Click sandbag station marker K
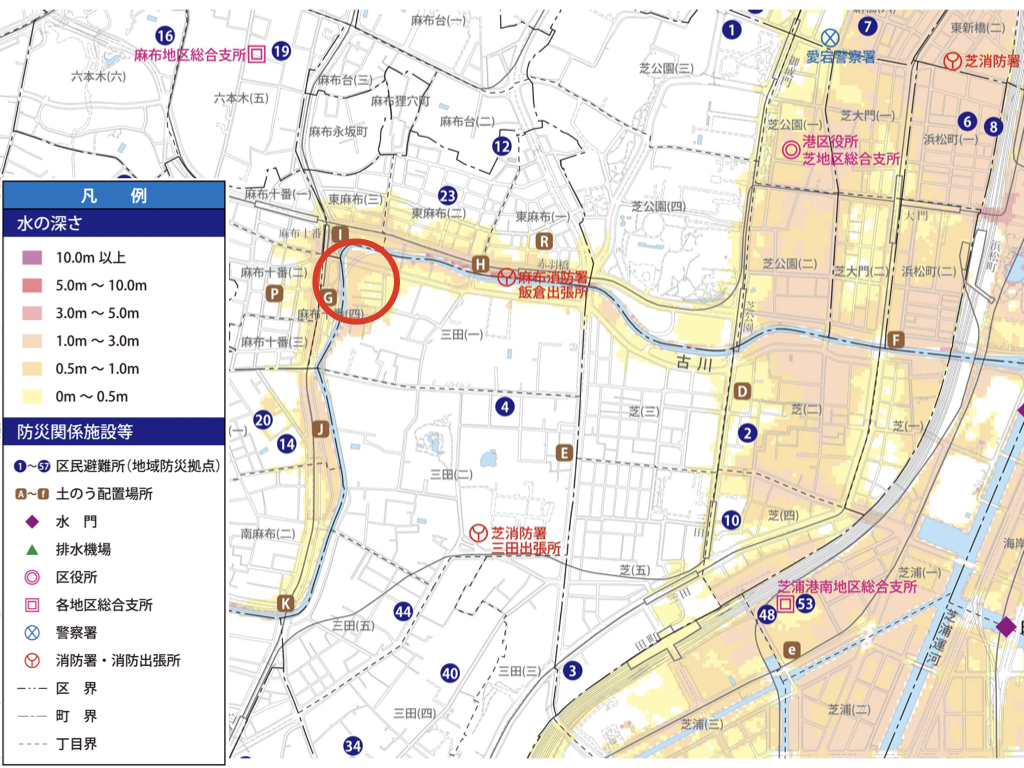This screenshot has width=1024, height=768. 286,603
